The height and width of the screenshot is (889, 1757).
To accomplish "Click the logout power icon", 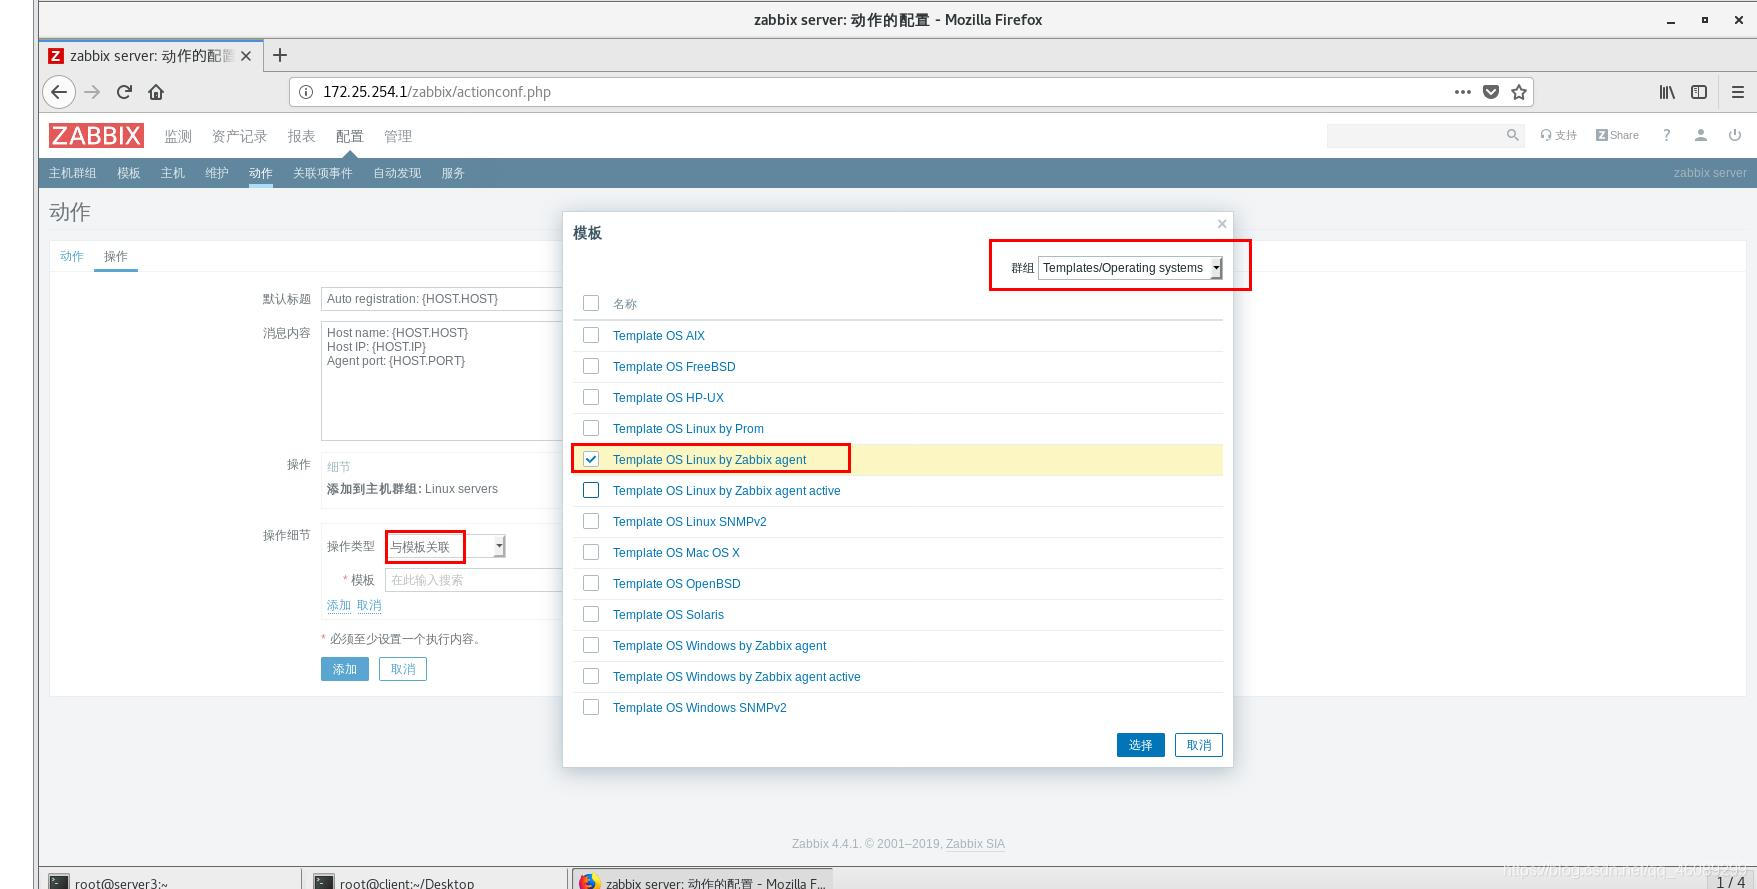I will pos(1735,135).
